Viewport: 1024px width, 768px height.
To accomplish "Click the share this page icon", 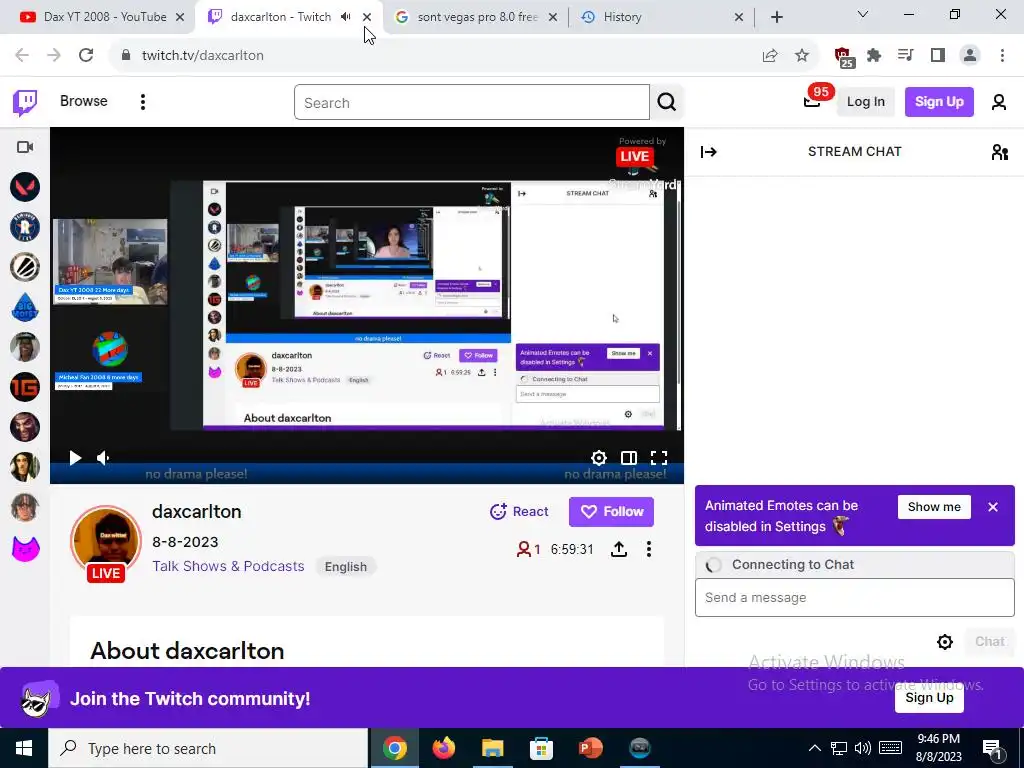I will (770, 56).
